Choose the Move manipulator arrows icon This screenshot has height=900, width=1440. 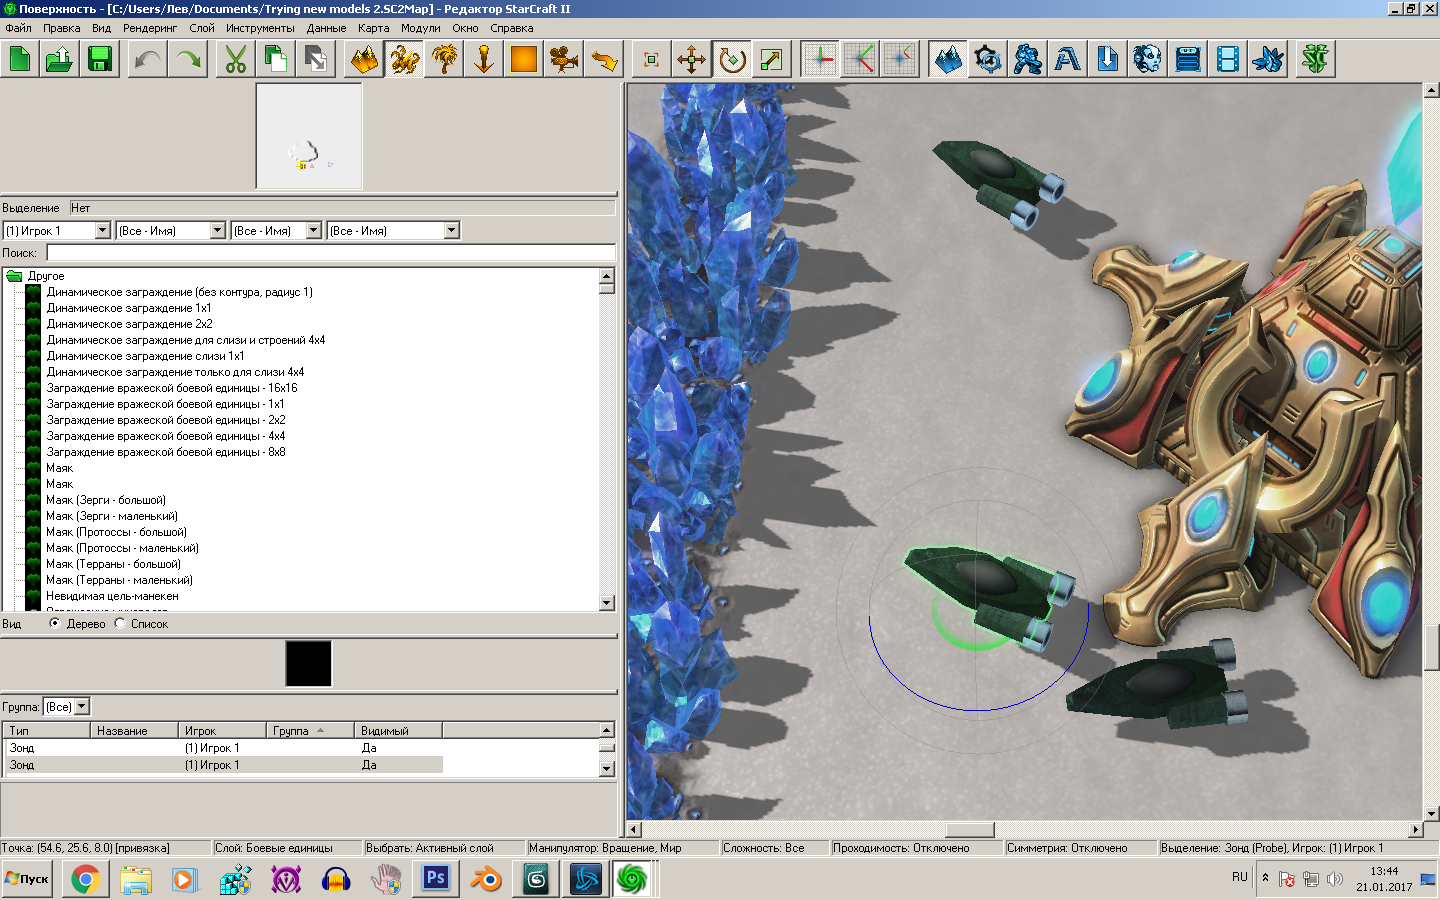click(x=691, y=60)
